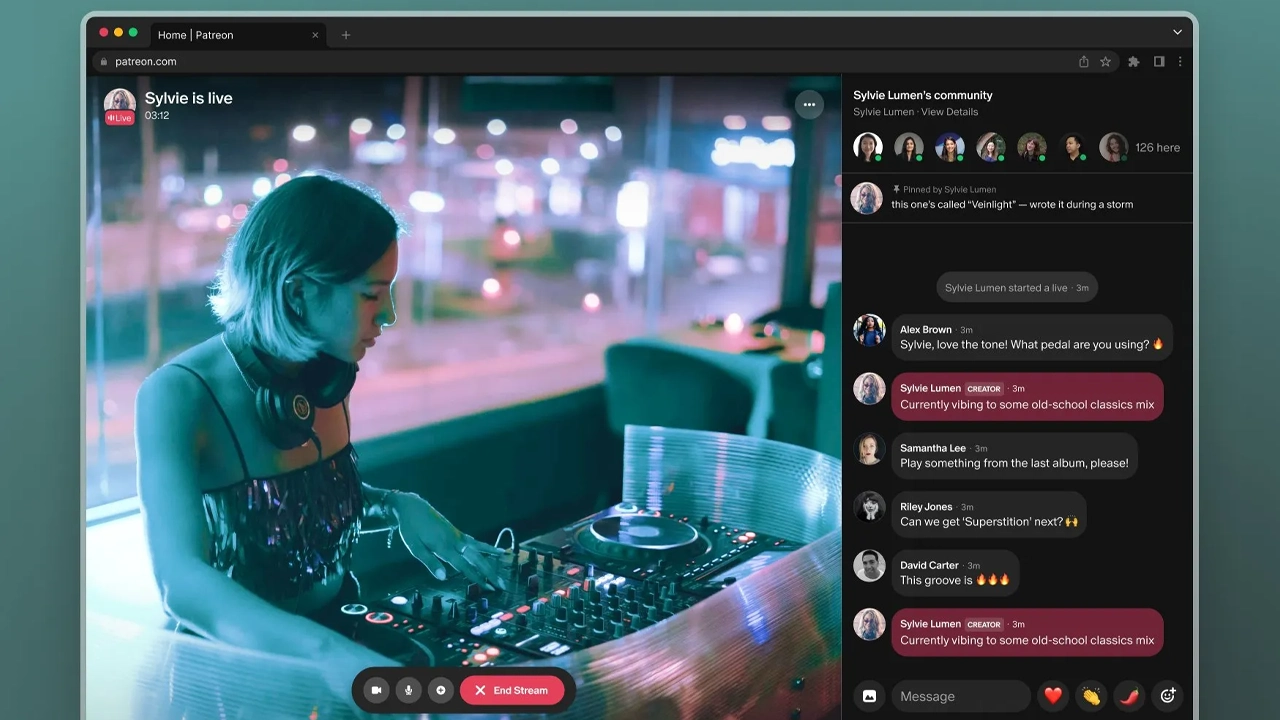This screenshot has height=720, width=1280.
Task: Click the 126 here viewer count
Action: coord(1157,147)
